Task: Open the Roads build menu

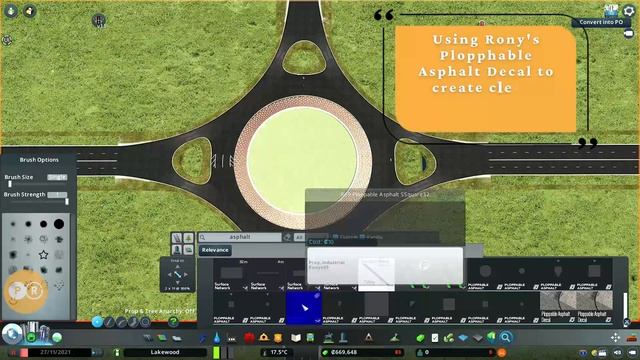Action: click(148, 338)
